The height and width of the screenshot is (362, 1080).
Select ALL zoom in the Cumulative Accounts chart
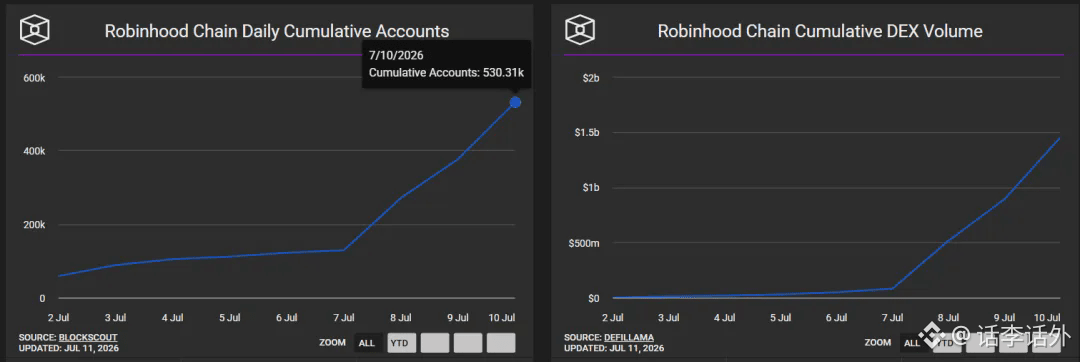coord(367,343)
